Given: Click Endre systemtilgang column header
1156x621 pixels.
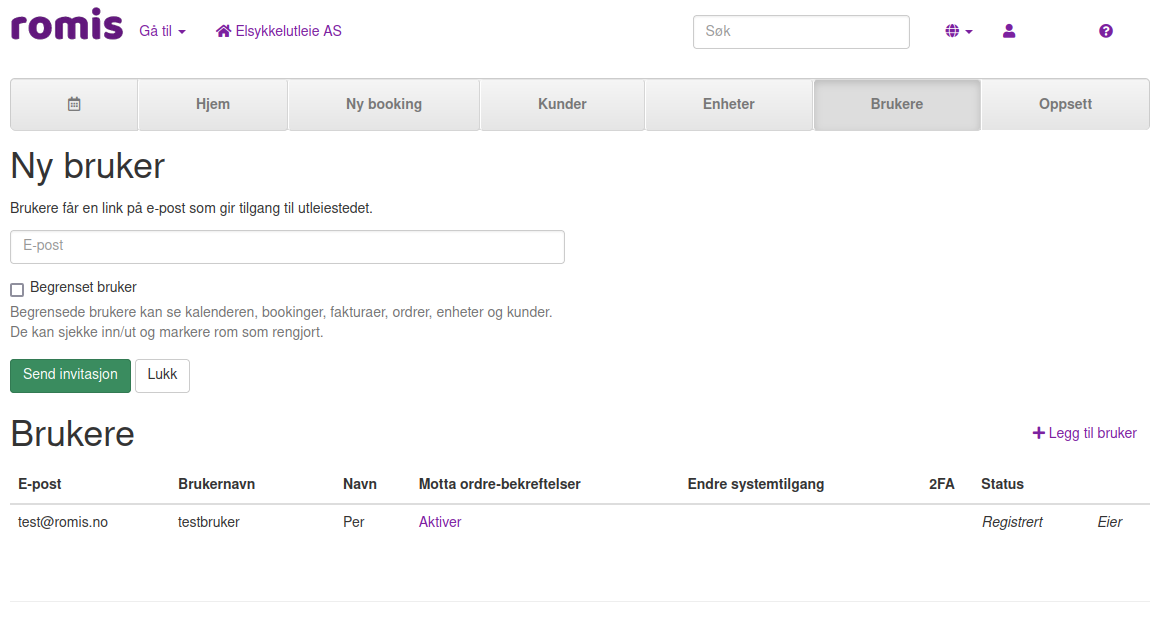Looking at the screenshot, I should [756, 484].
